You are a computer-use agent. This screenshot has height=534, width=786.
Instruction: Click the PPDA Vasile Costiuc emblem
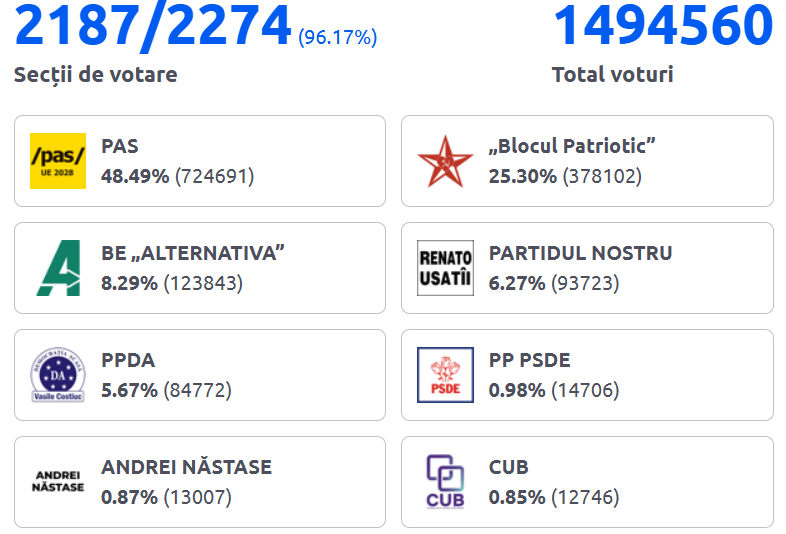(x=58, y=375)
